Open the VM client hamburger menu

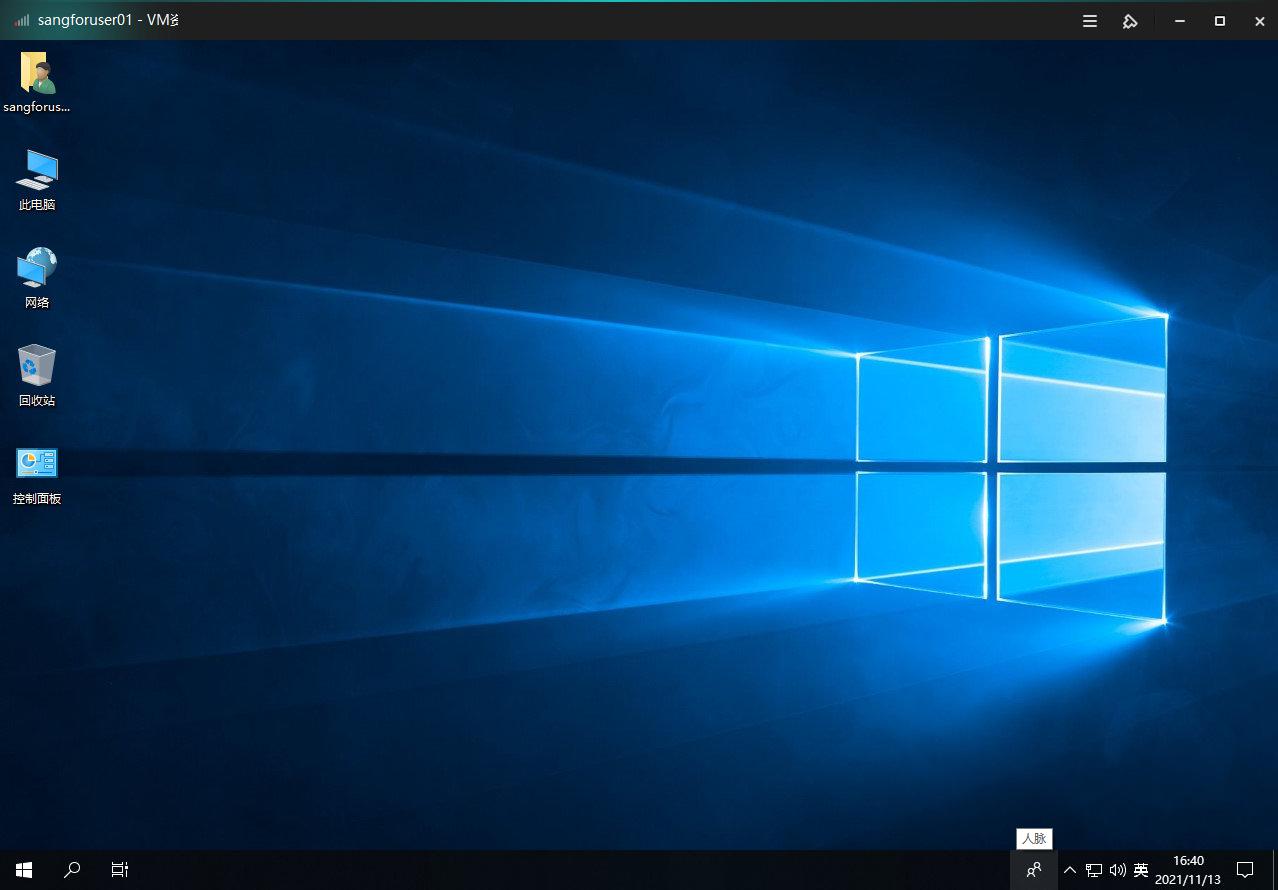click(x=1090, y=21)
